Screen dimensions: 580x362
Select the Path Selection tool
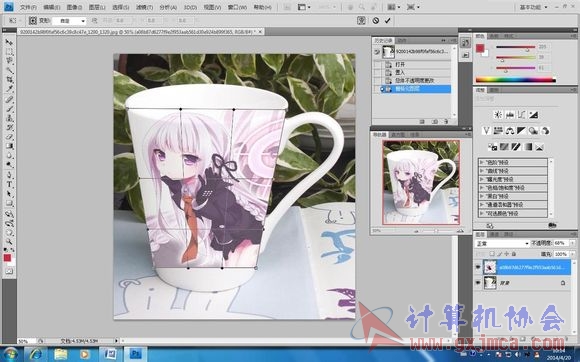click(9, 194)
